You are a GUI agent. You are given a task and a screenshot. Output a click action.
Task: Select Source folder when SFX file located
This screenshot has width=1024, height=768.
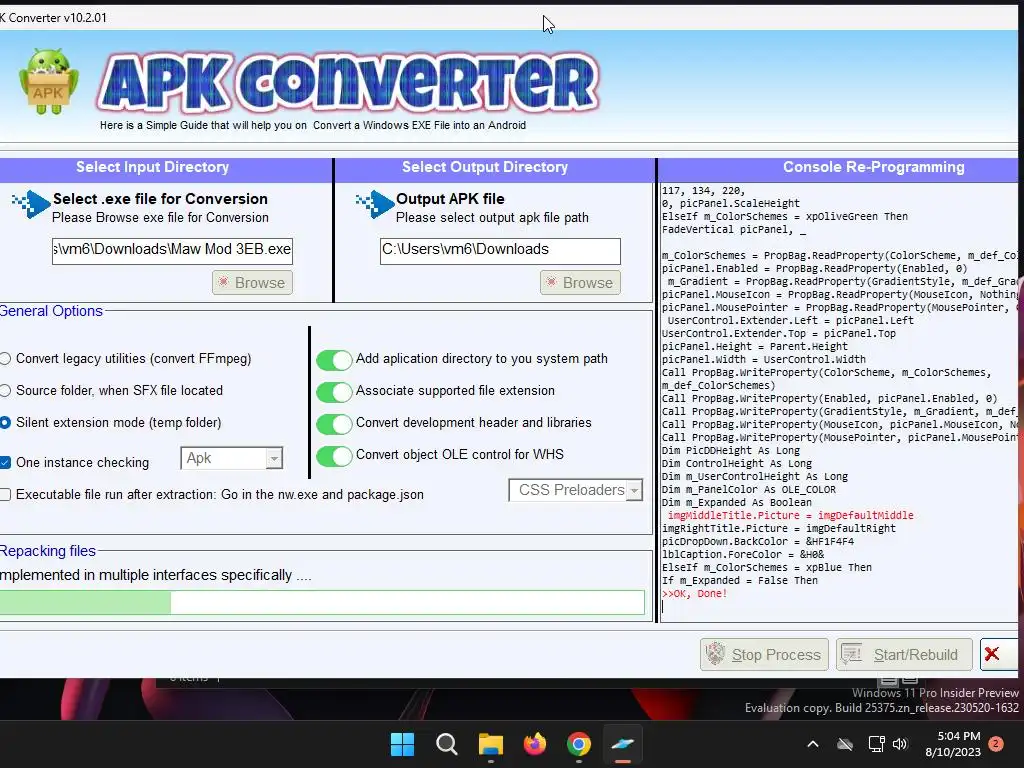coord(5,391)
